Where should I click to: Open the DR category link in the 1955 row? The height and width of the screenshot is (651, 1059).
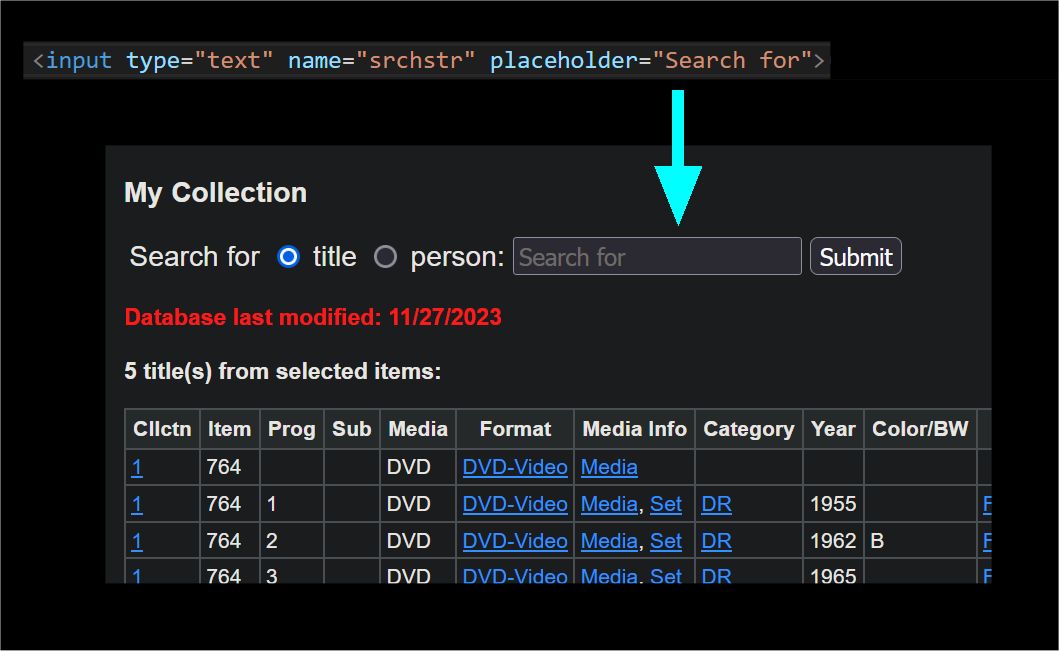[x=717, y=504]
